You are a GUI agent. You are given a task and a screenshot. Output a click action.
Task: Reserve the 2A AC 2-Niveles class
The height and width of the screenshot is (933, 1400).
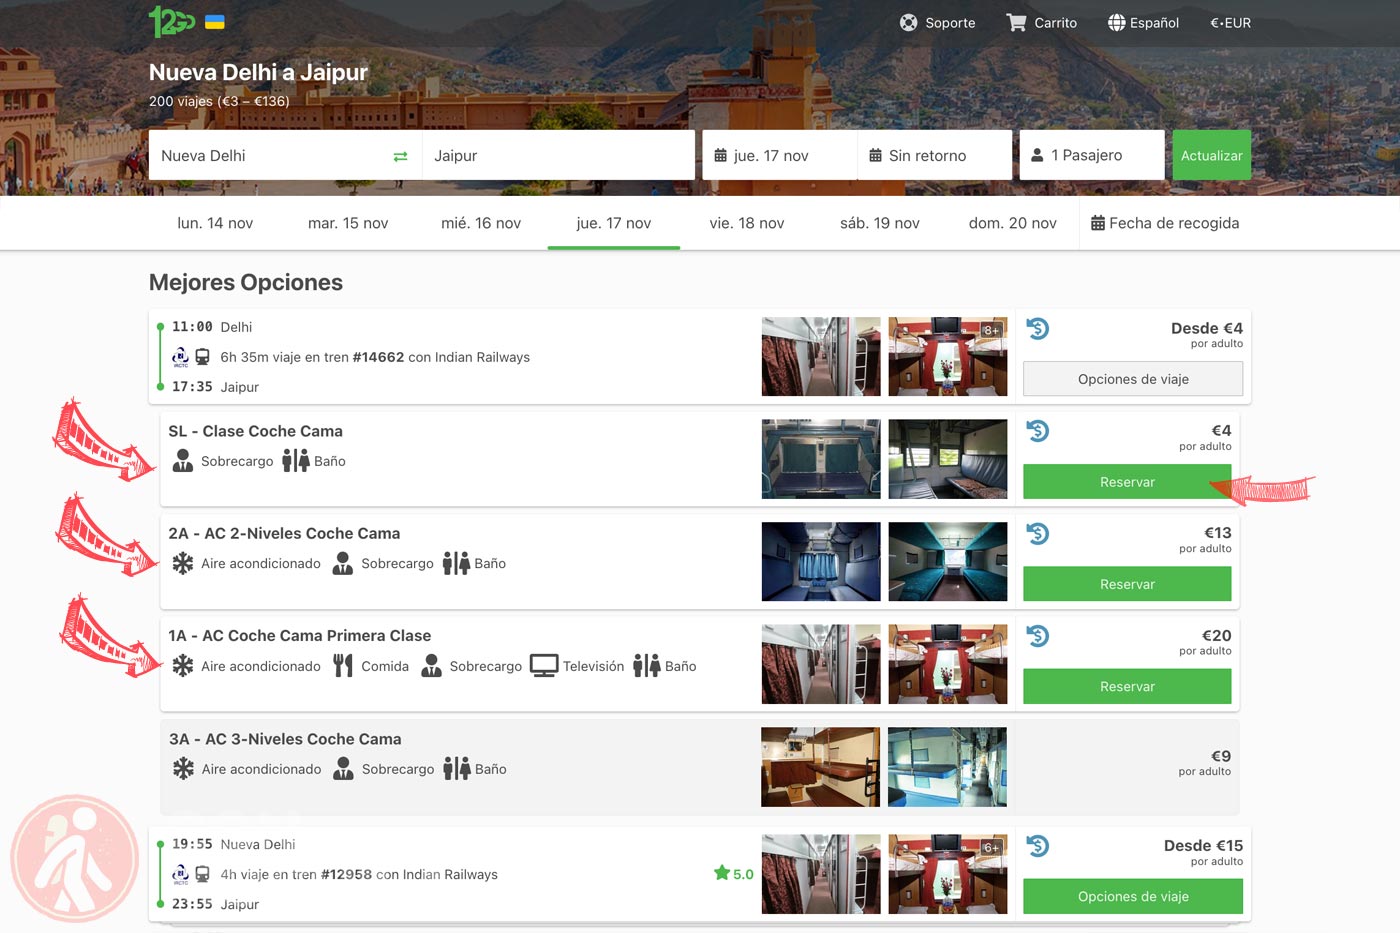tap(1127, 584)
